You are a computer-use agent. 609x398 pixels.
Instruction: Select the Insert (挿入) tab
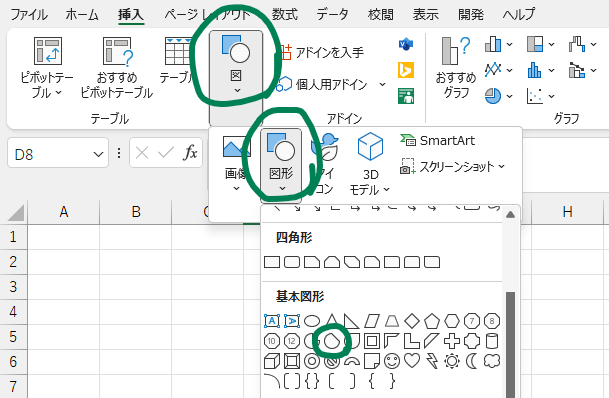pyautogui.click(x=131, y=15)
